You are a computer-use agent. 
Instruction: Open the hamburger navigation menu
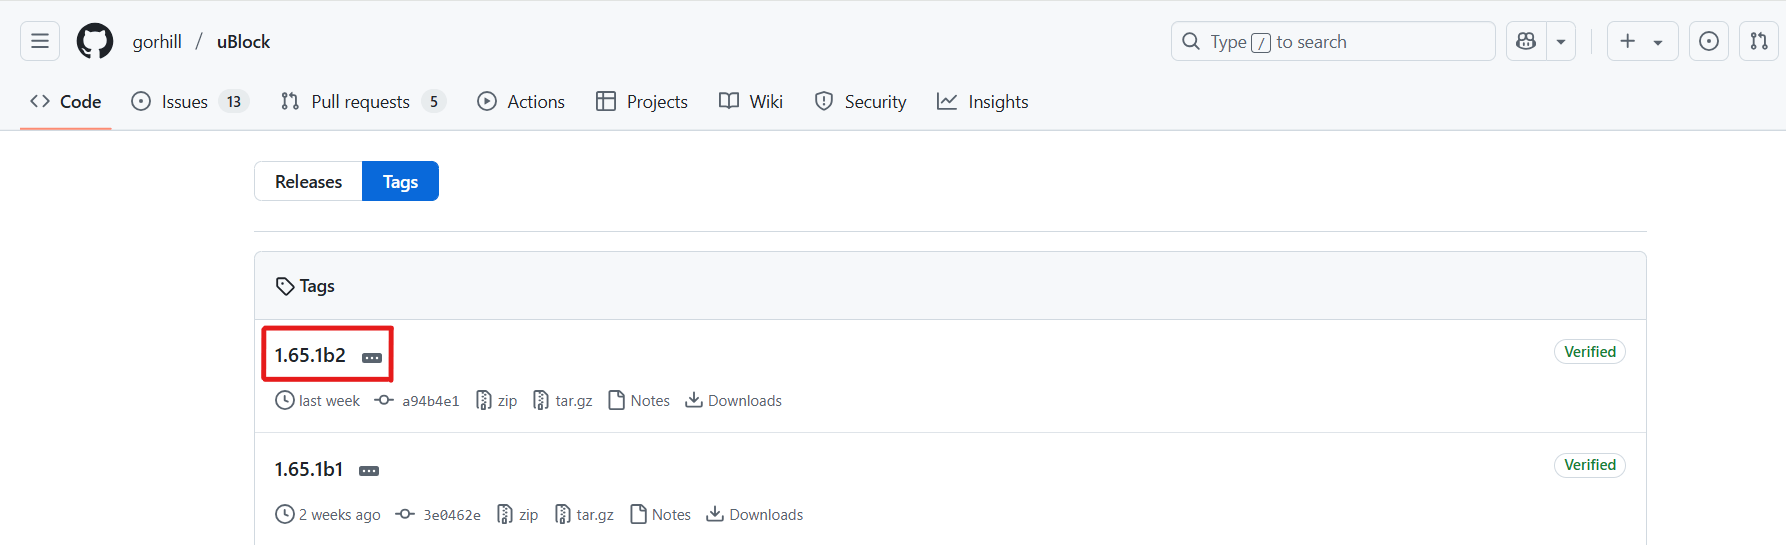tap(40, 41)
